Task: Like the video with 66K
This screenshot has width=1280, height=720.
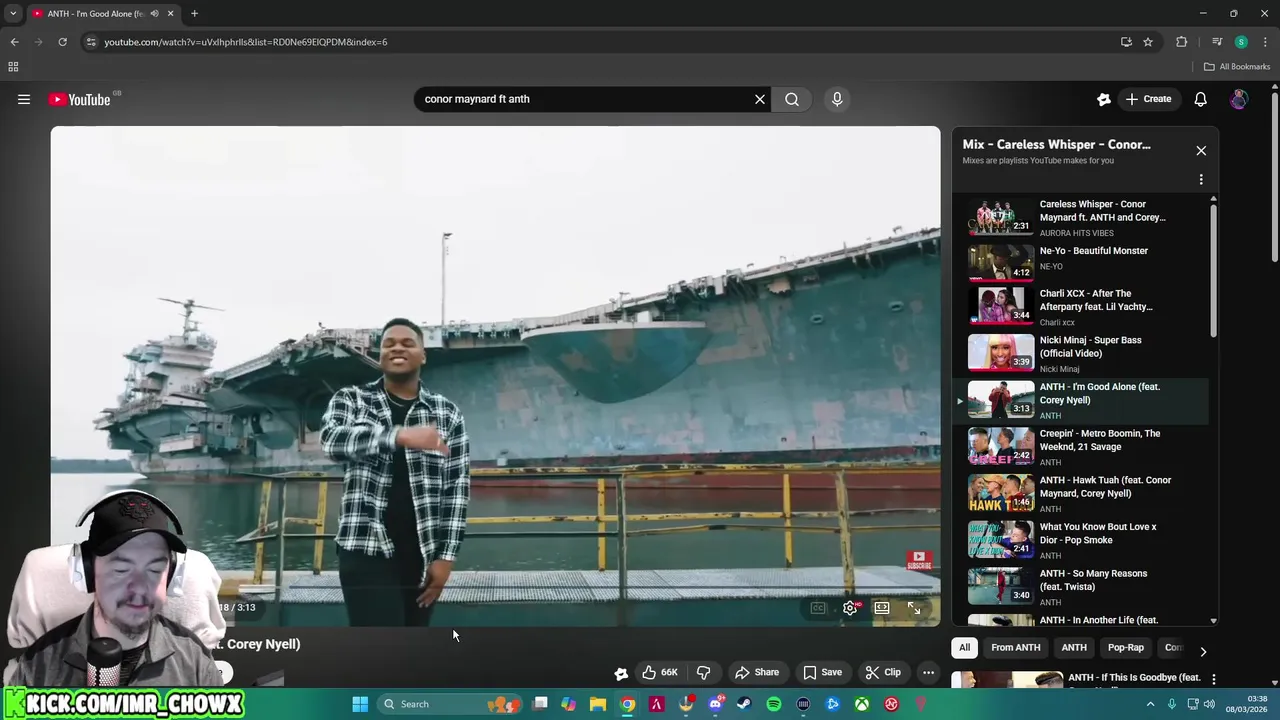Action: coord(660,673)
